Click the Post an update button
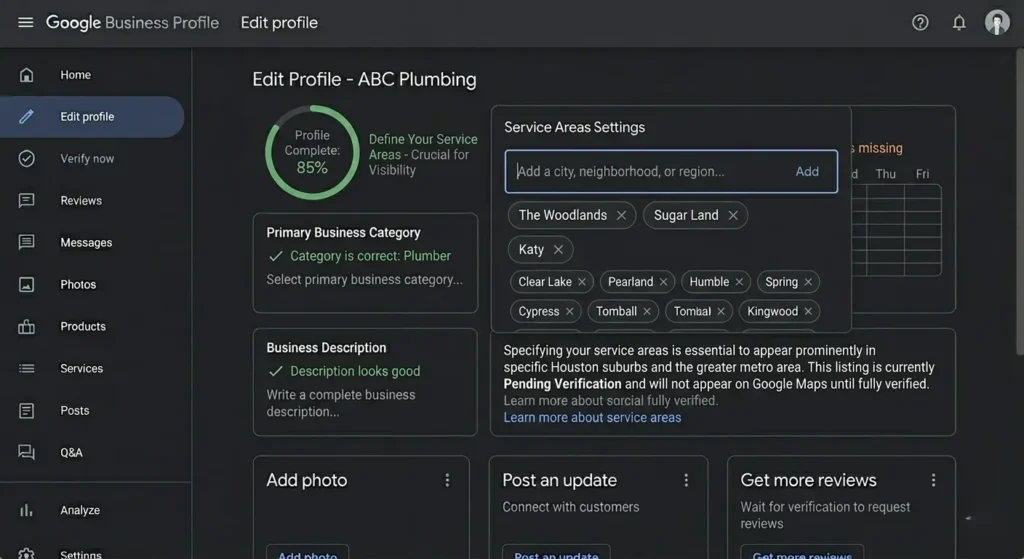The image size is (1024, 559). point(556,552)
